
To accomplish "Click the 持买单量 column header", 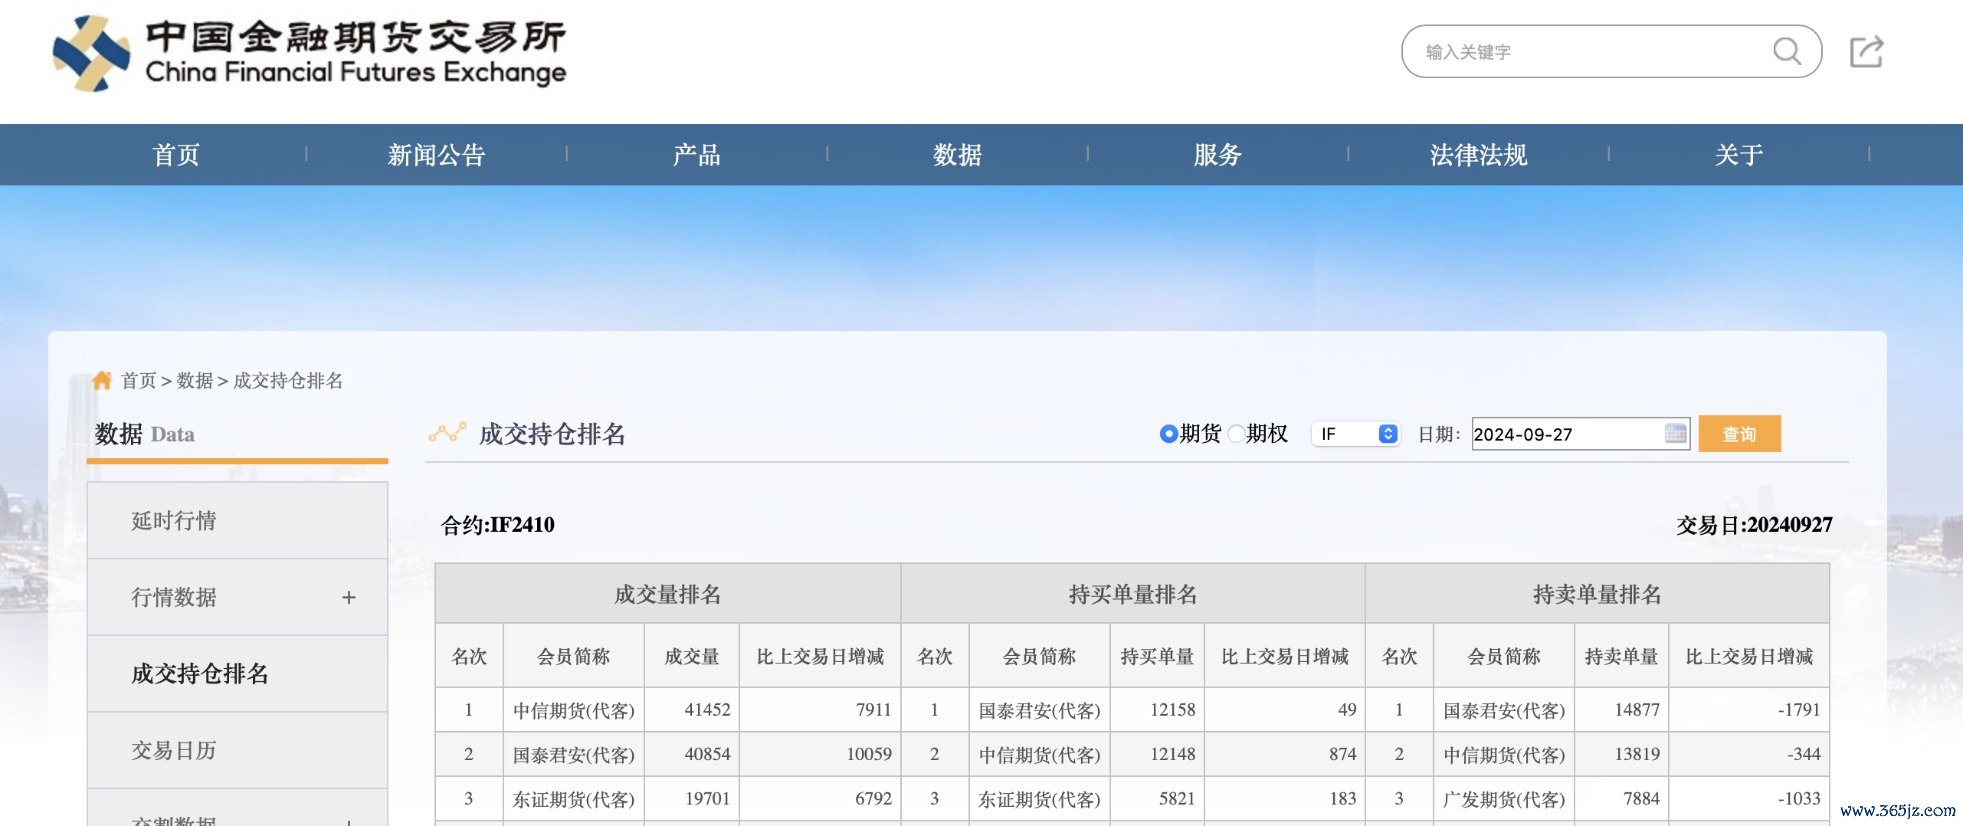I will [1157, 656].
